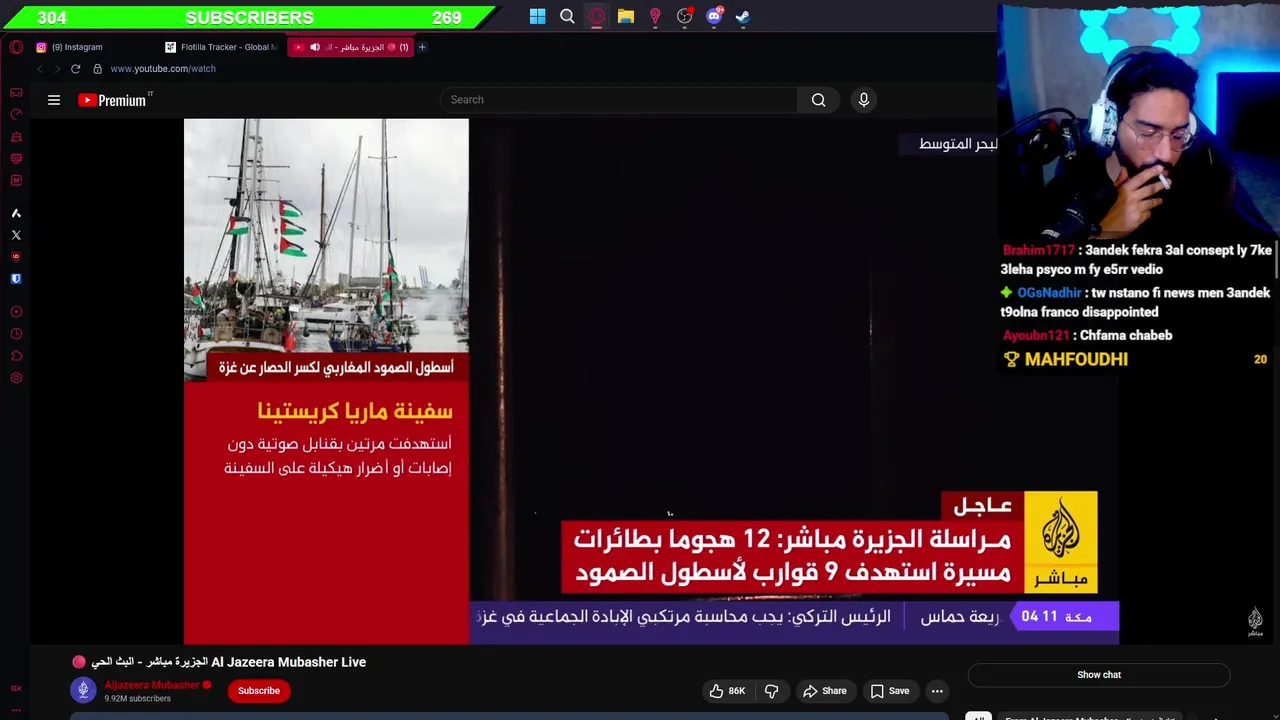Click the YouTube search magnifier button
Screen dimensions: 1280x720
point(819,100)
